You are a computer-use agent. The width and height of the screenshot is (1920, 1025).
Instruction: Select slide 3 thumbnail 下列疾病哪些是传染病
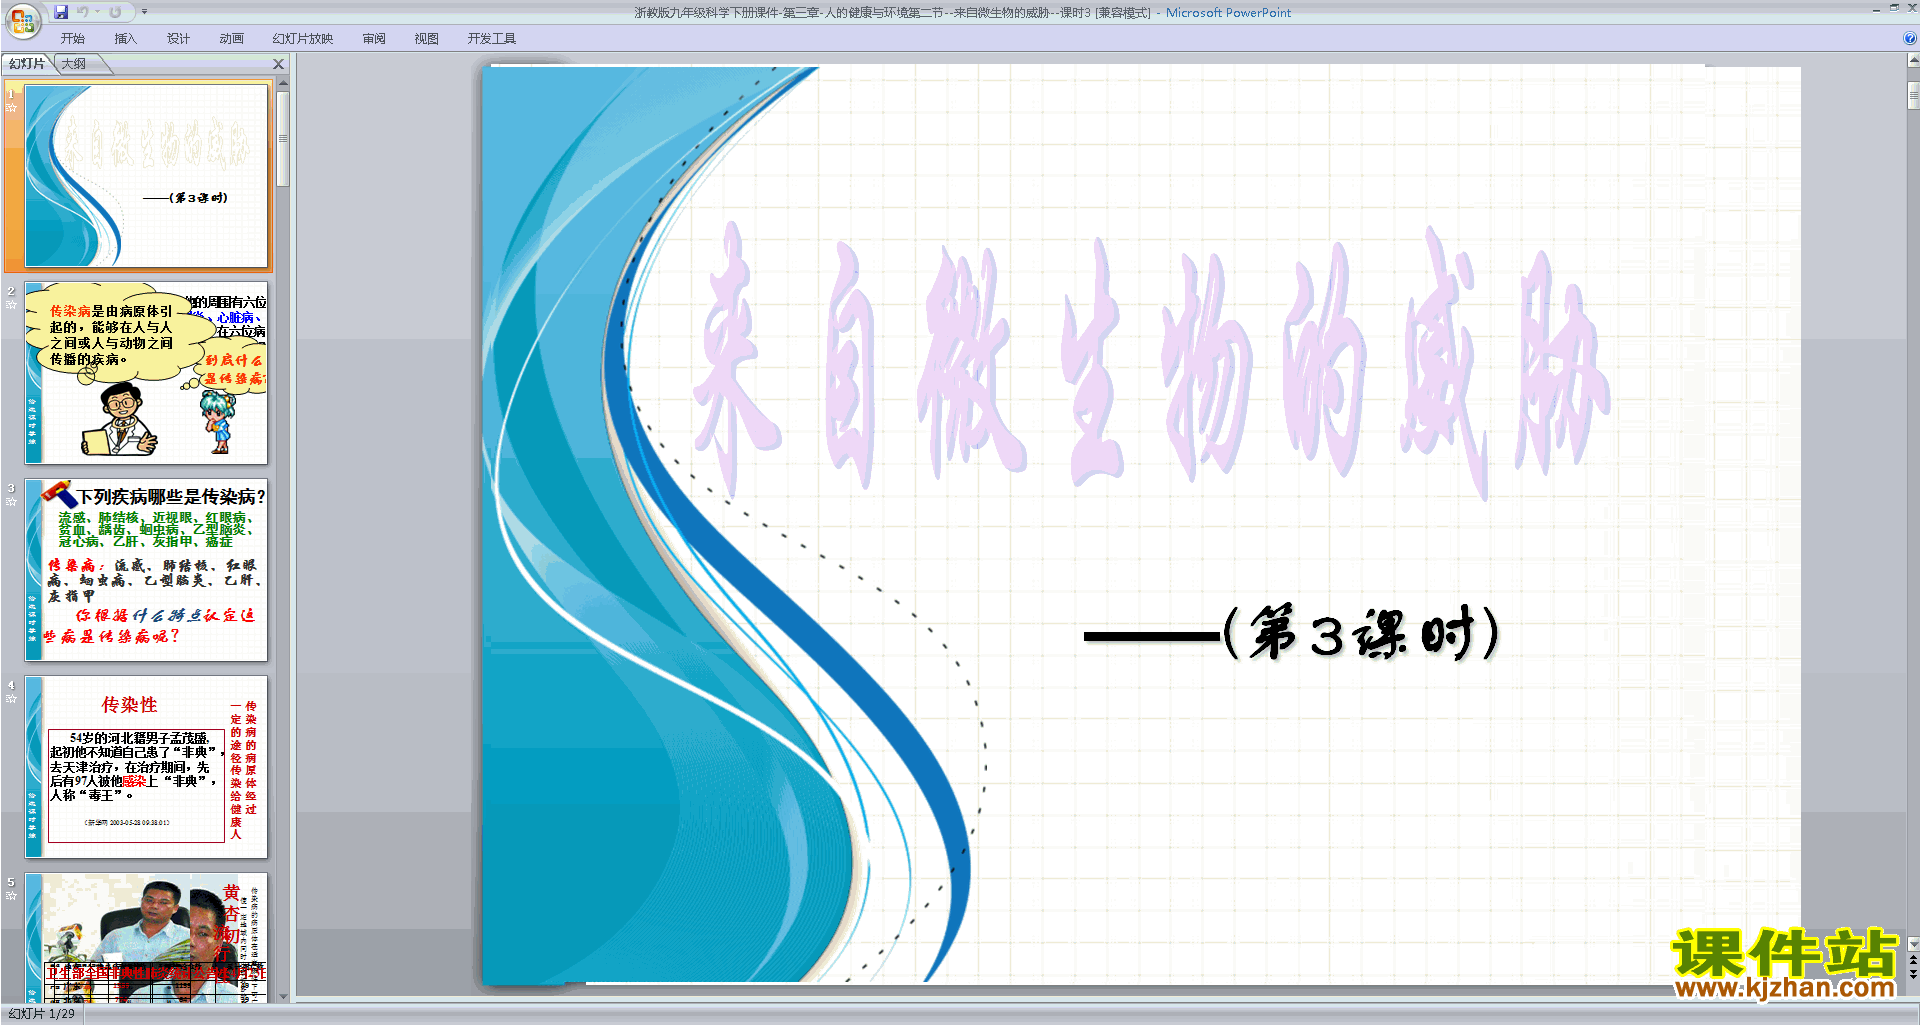(146, 570)
